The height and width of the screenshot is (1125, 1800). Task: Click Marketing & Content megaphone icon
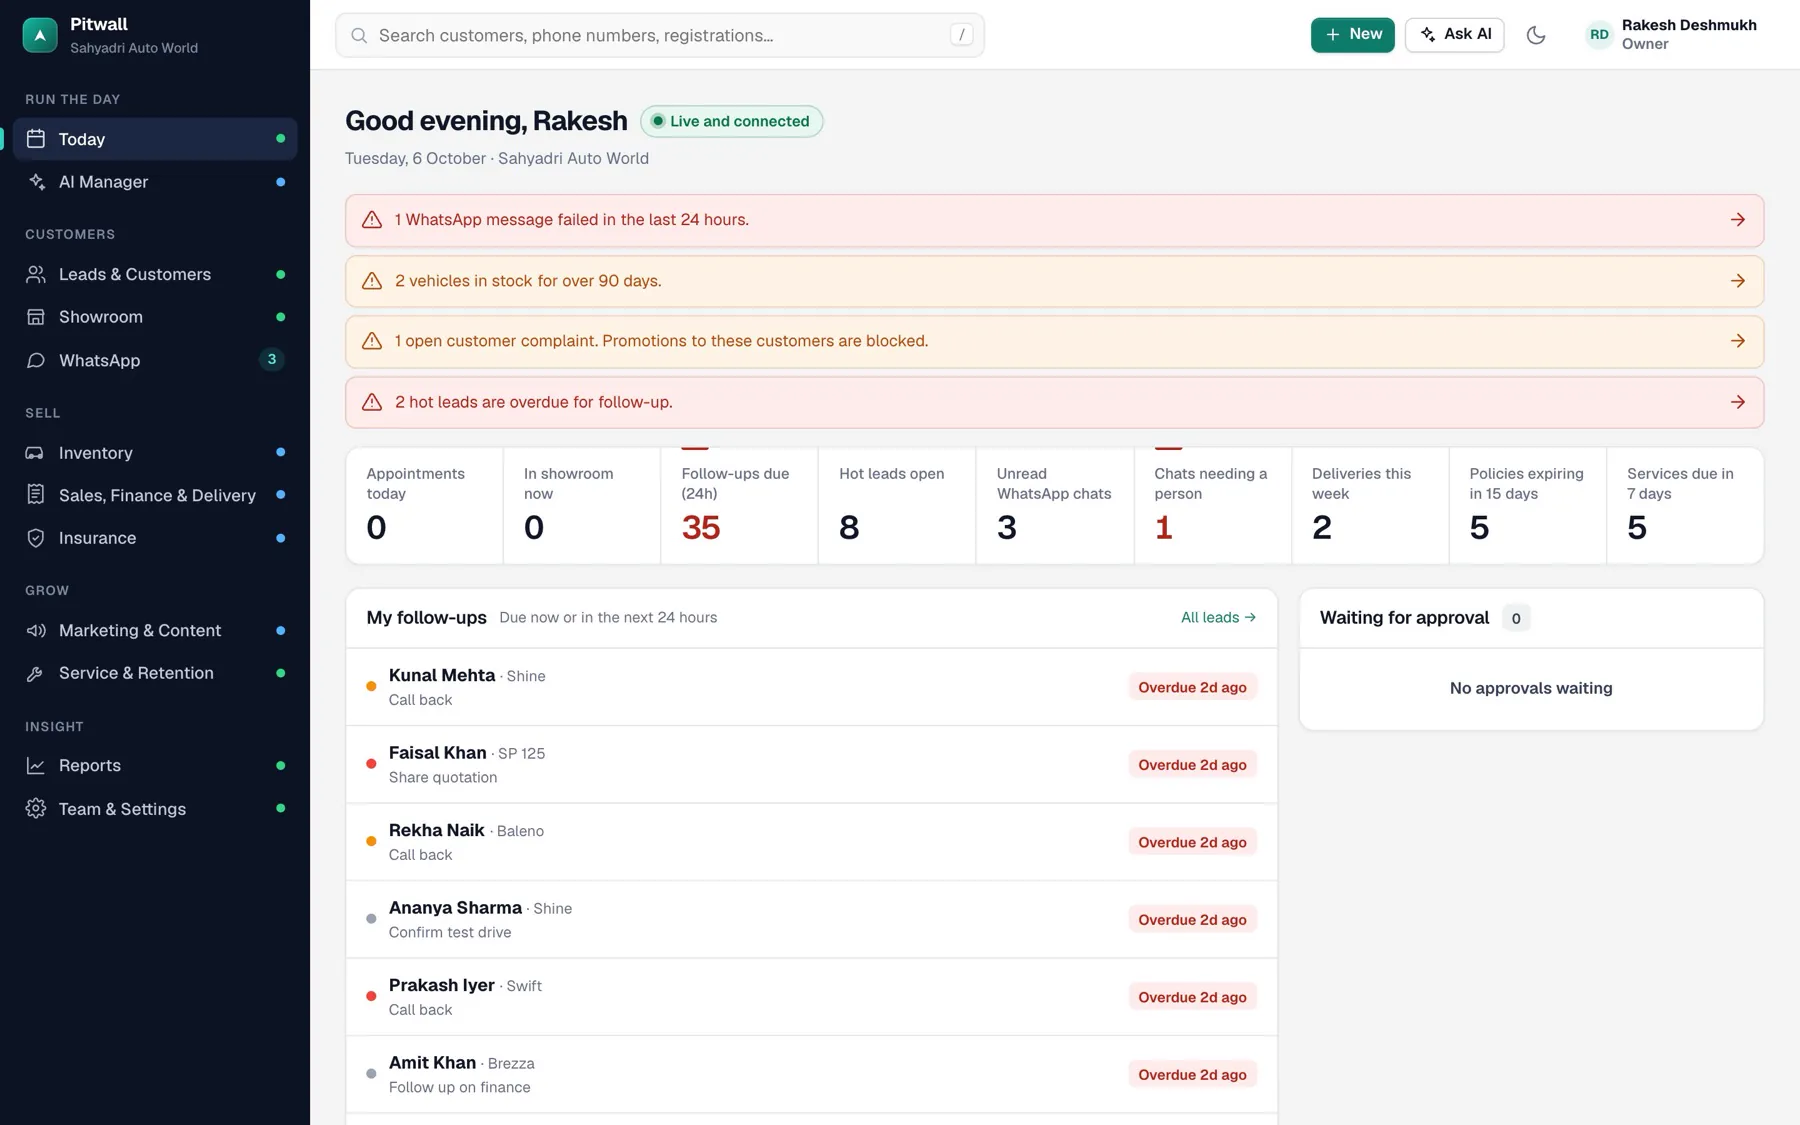pos(36,631)
